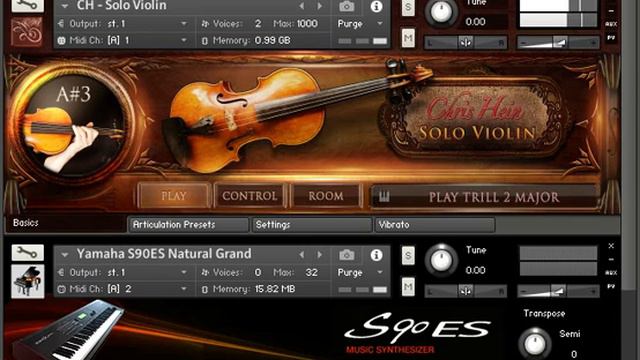This screenshot has height=360, width=640.
Task: Go to previous instrument in Yamaha S90ES header
Action: coord(302,255)
